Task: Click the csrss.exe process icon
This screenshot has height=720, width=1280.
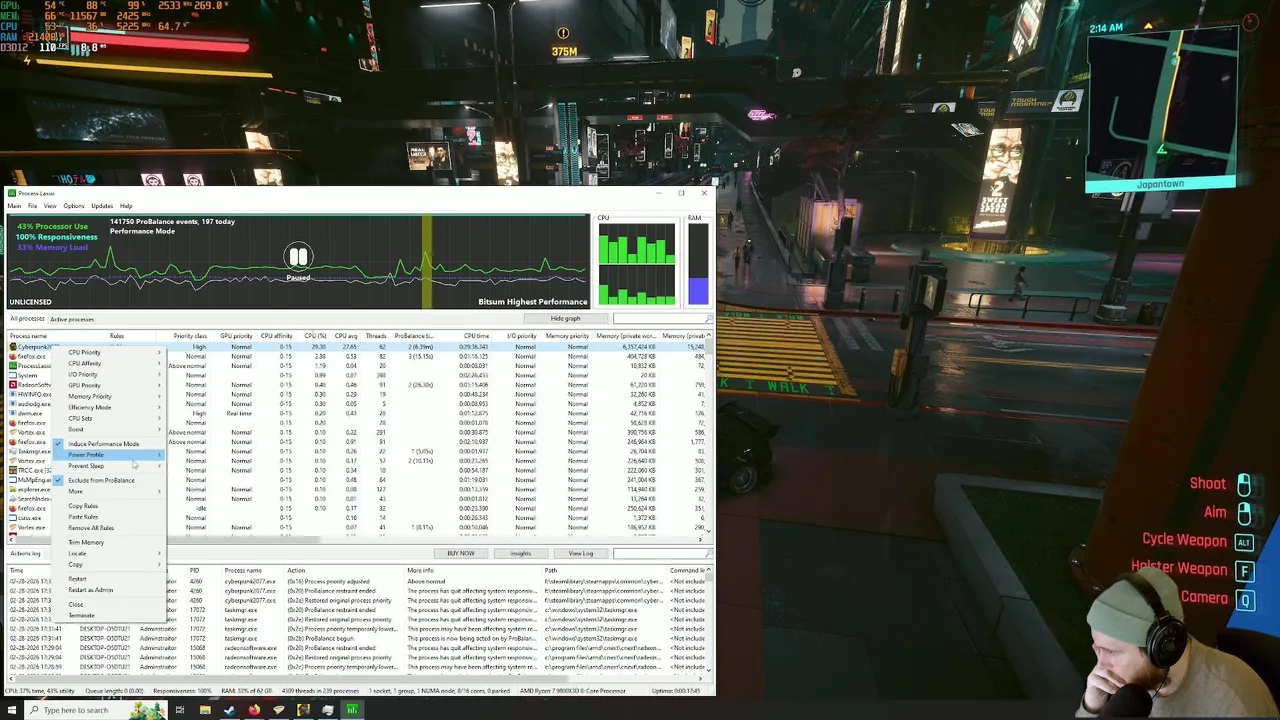Action: (x=13, y=518)
